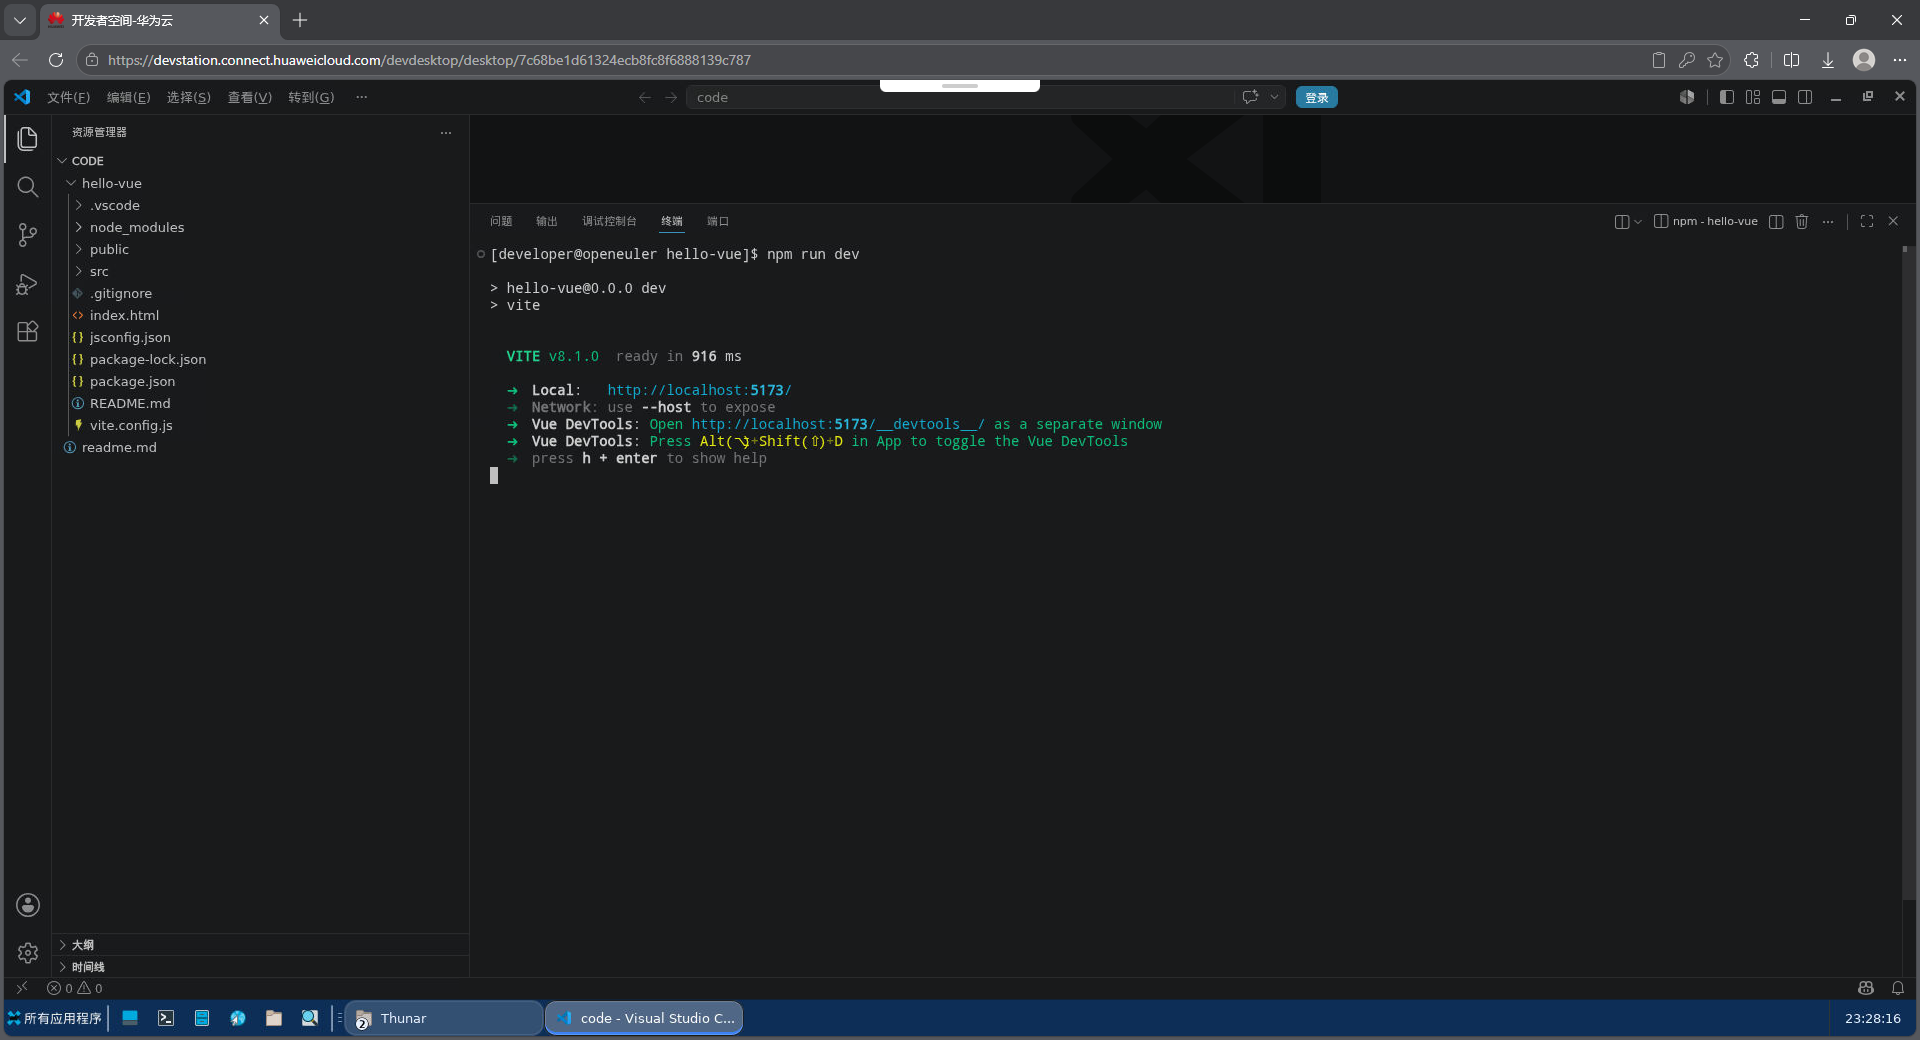The image size is (1920, 1040).
Task: Open the browser downloads icon
Action: tap(1828, 60)
